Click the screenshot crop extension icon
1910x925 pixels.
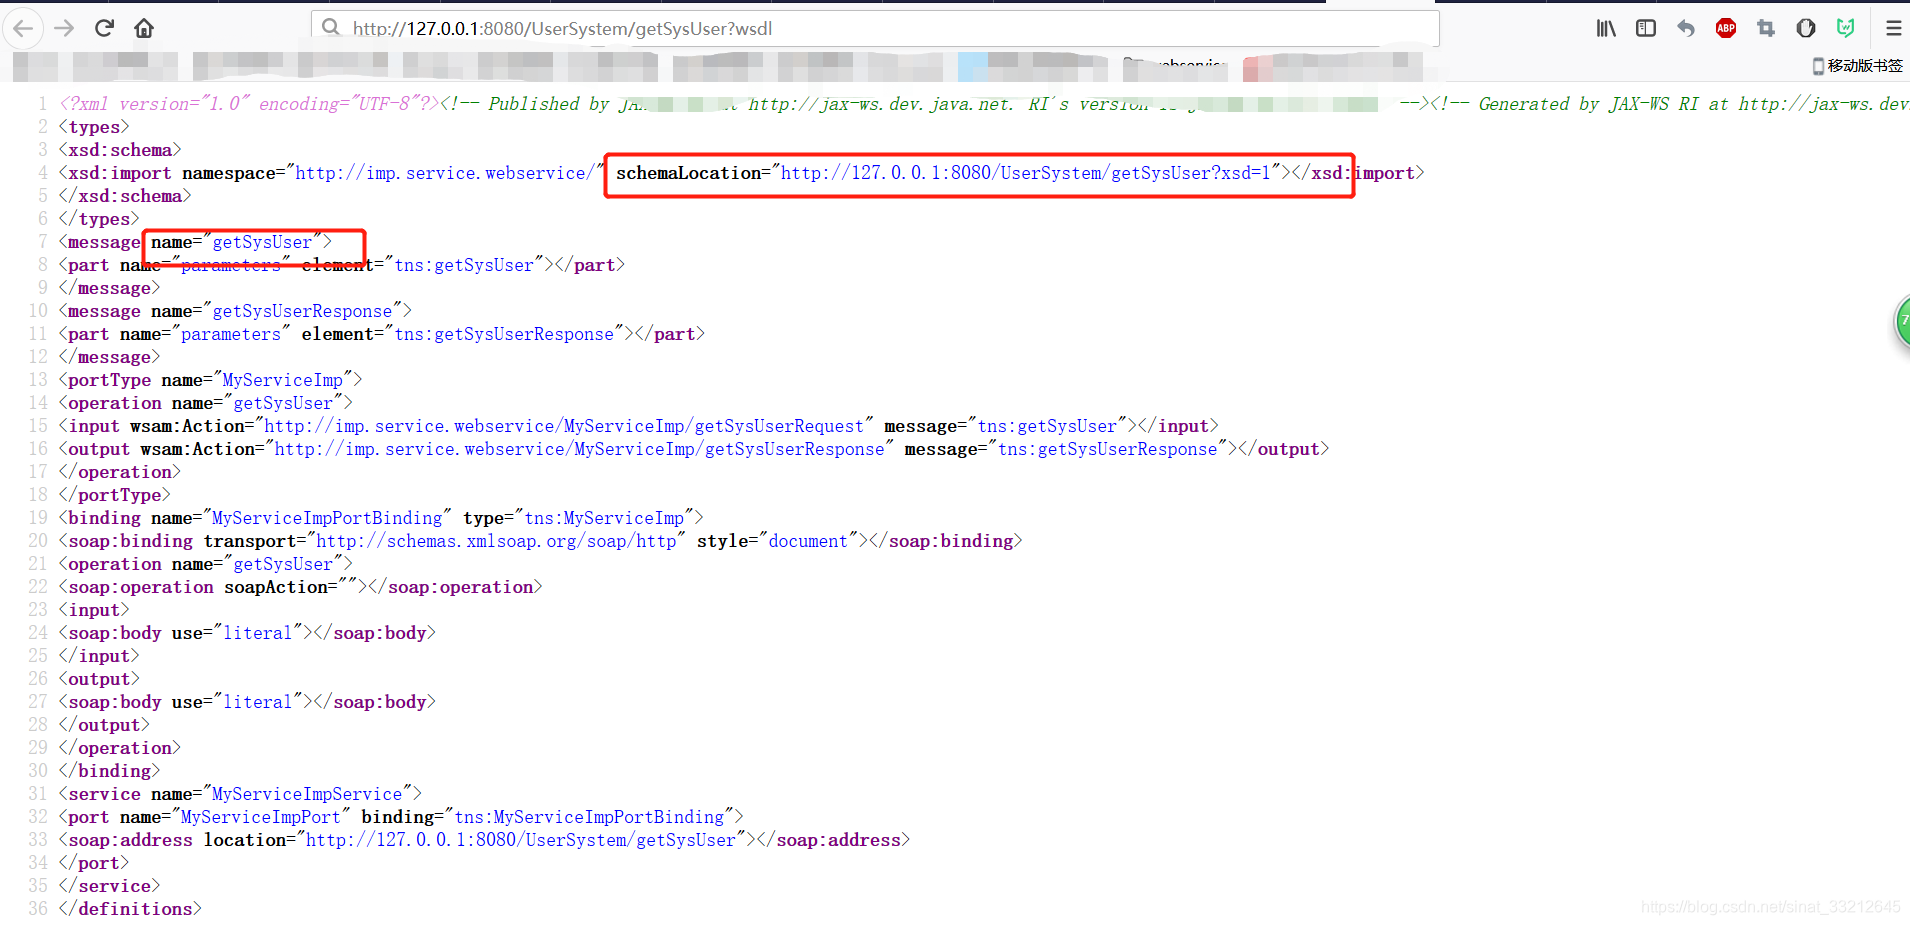(1766, 28)
